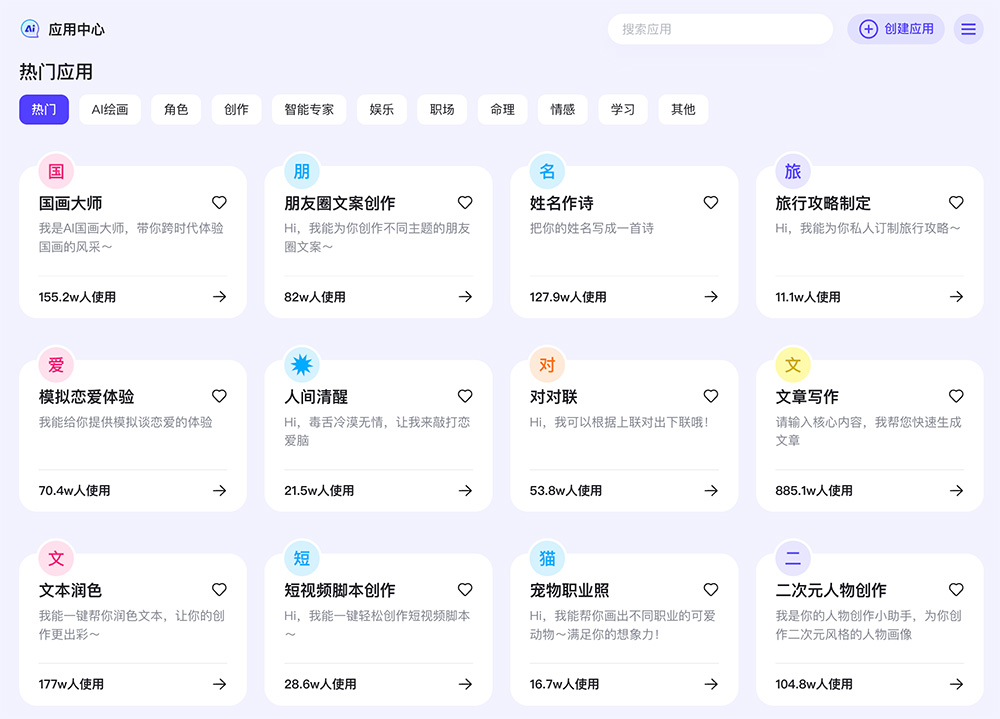
Task: Click the 创建应用 button
Action: [896, 29]
